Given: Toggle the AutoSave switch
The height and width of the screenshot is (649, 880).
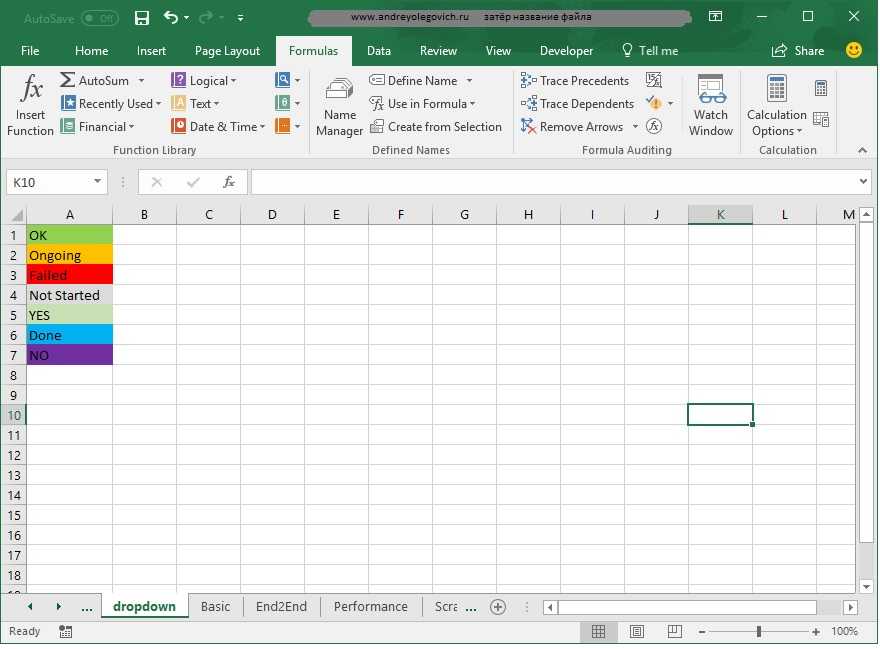Looking at the screenshot, I should pyautogui.click(x=99, y=18).
